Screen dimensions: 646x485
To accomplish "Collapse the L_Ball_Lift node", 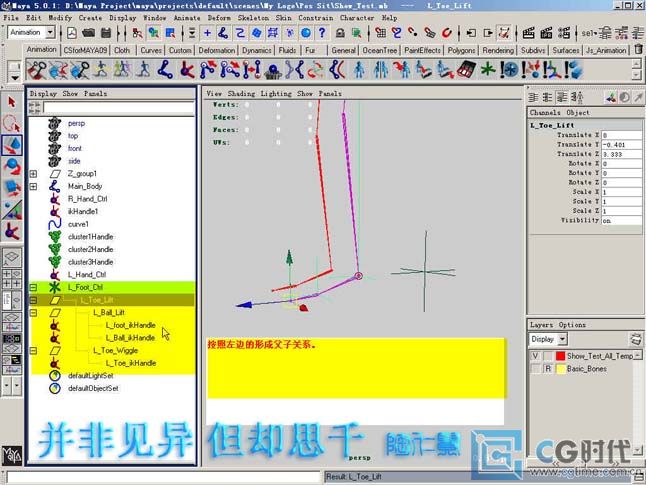I will pyautogui.click(x=33, y=313).
